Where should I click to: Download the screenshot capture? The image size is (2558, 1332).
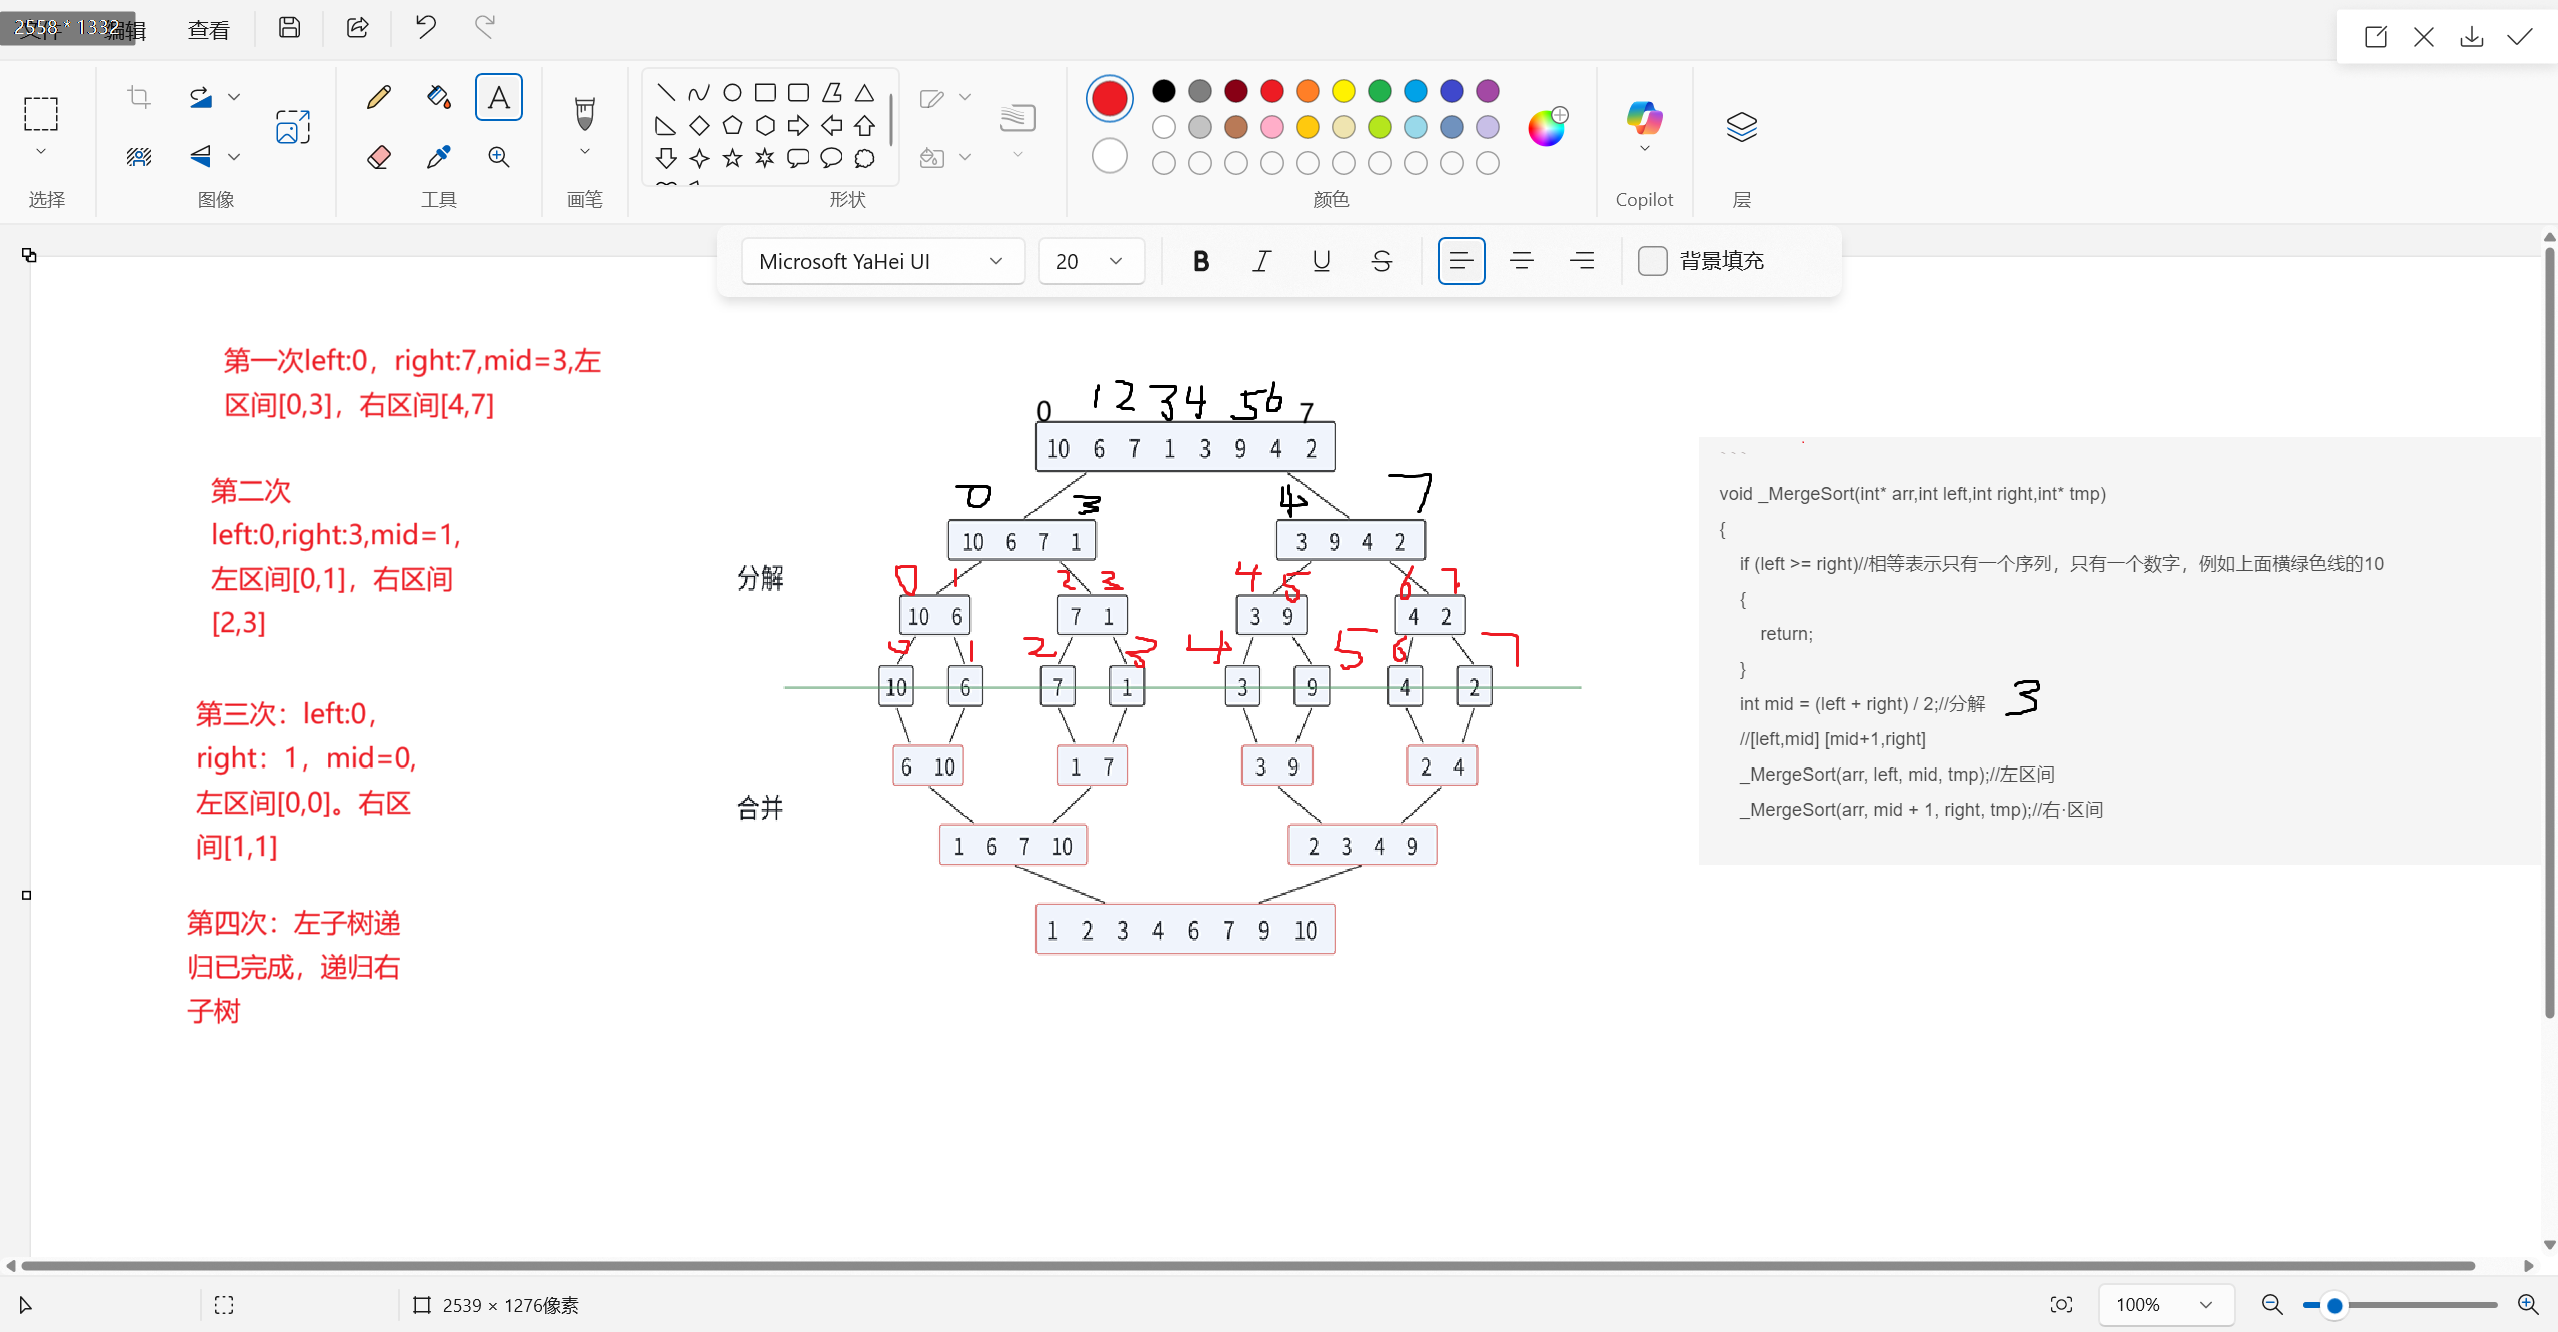(x=2472, y=37)
